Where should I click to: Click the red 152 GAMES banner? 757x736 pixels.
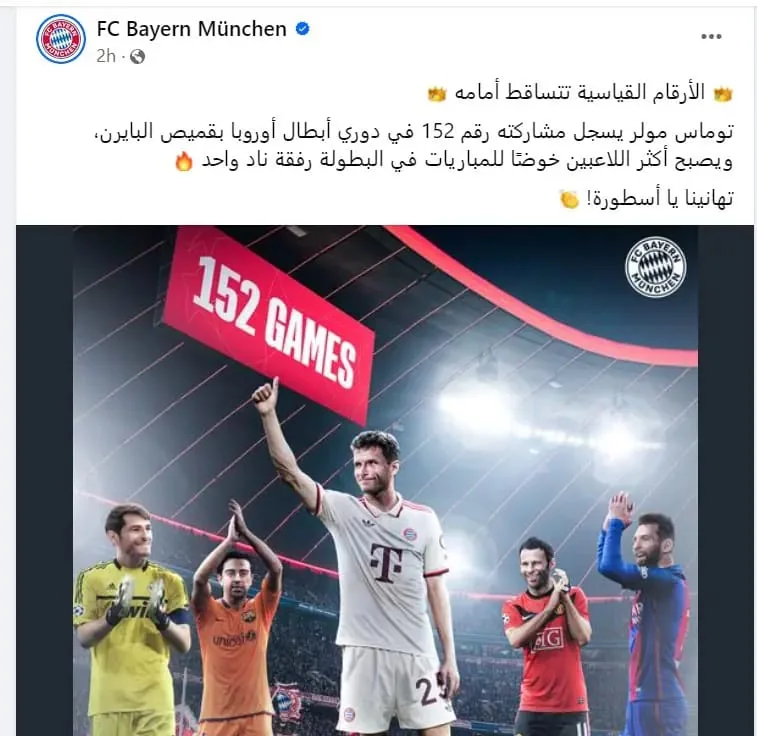(268, 324)
